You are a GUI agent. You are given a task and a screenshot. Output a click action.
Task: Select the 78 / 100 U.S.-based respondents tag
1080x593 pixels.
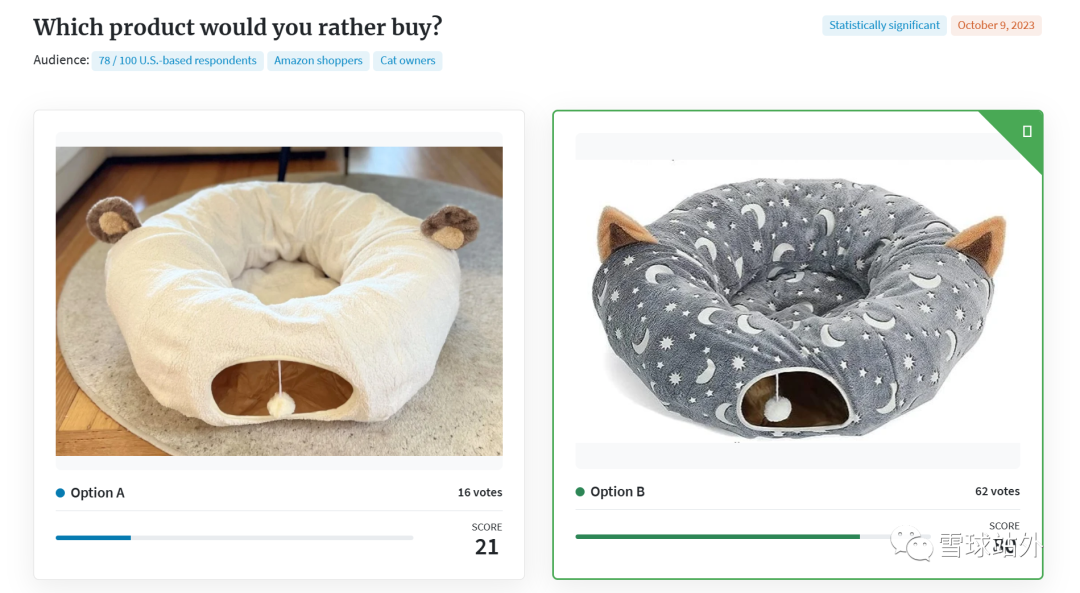[178, 61]
